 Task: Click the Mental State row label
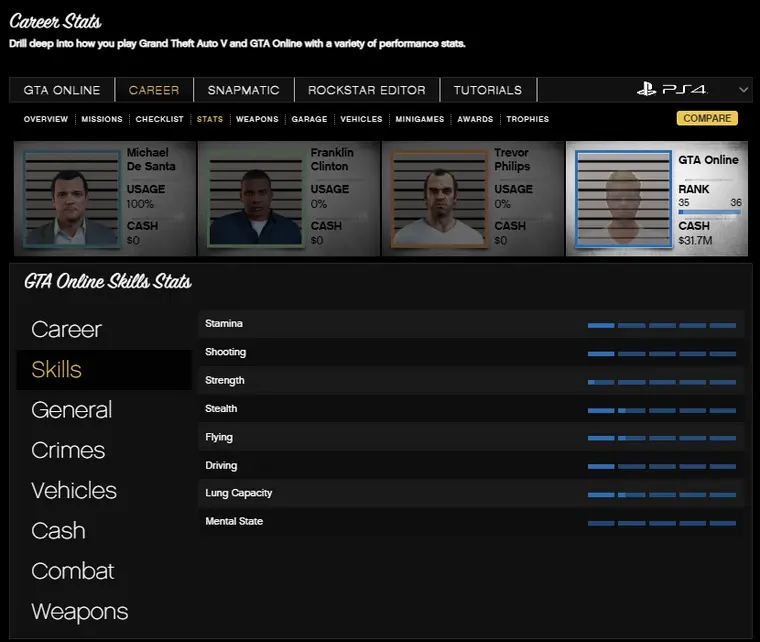coord(234,521)
